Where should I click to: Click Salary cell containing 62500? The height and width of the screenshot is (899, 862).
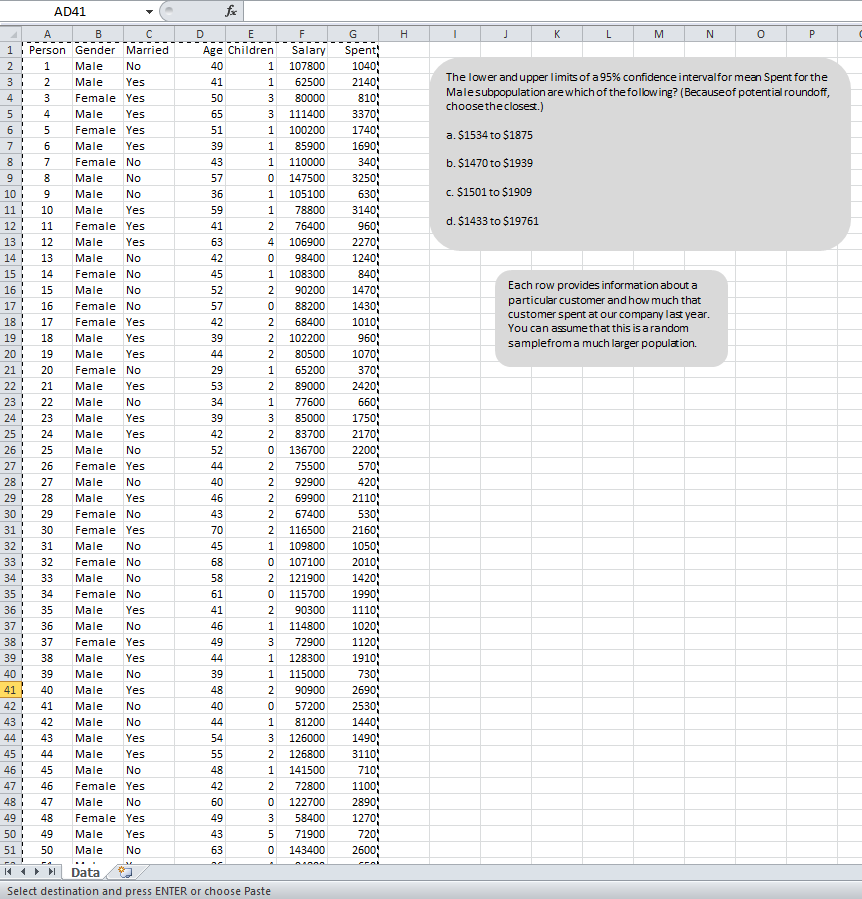(x=302, y=82)
